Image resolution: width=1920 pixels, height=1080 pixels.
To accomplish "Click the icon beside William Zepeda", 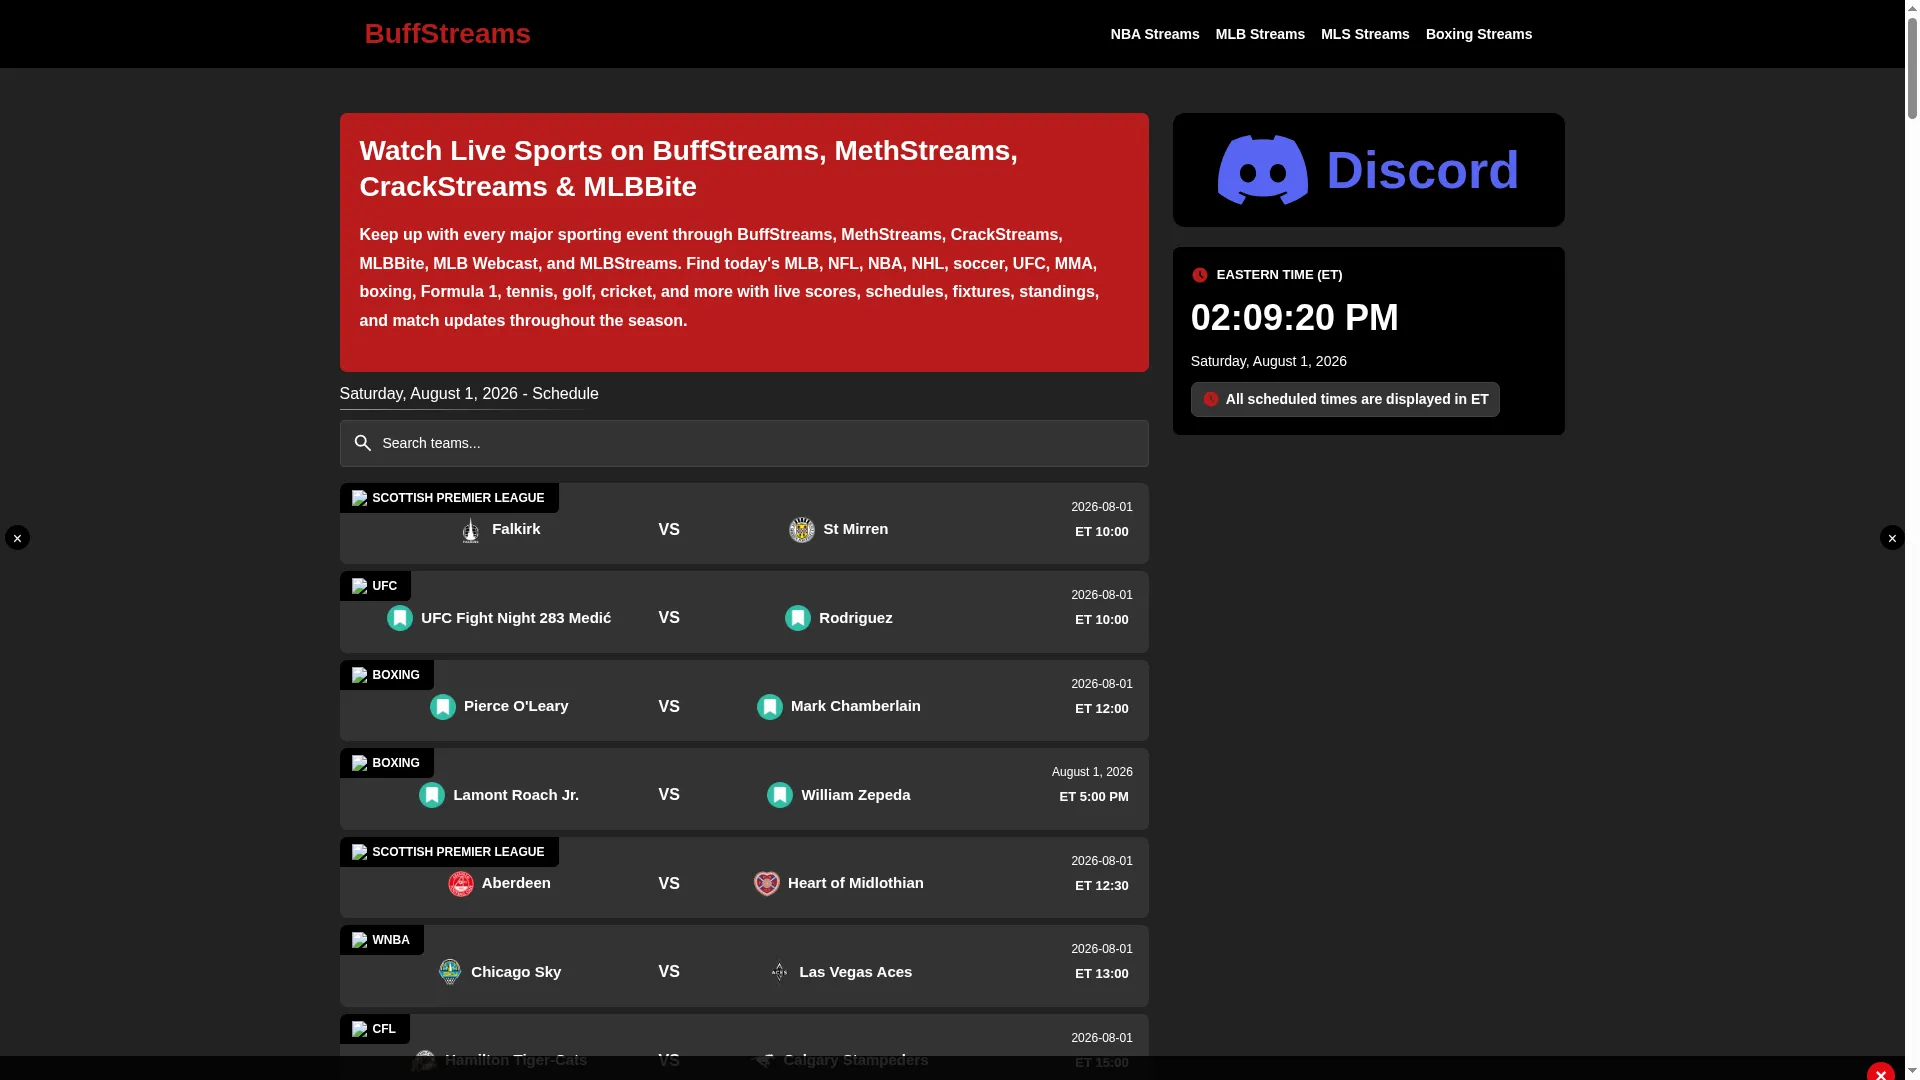I will pos(780,795).
